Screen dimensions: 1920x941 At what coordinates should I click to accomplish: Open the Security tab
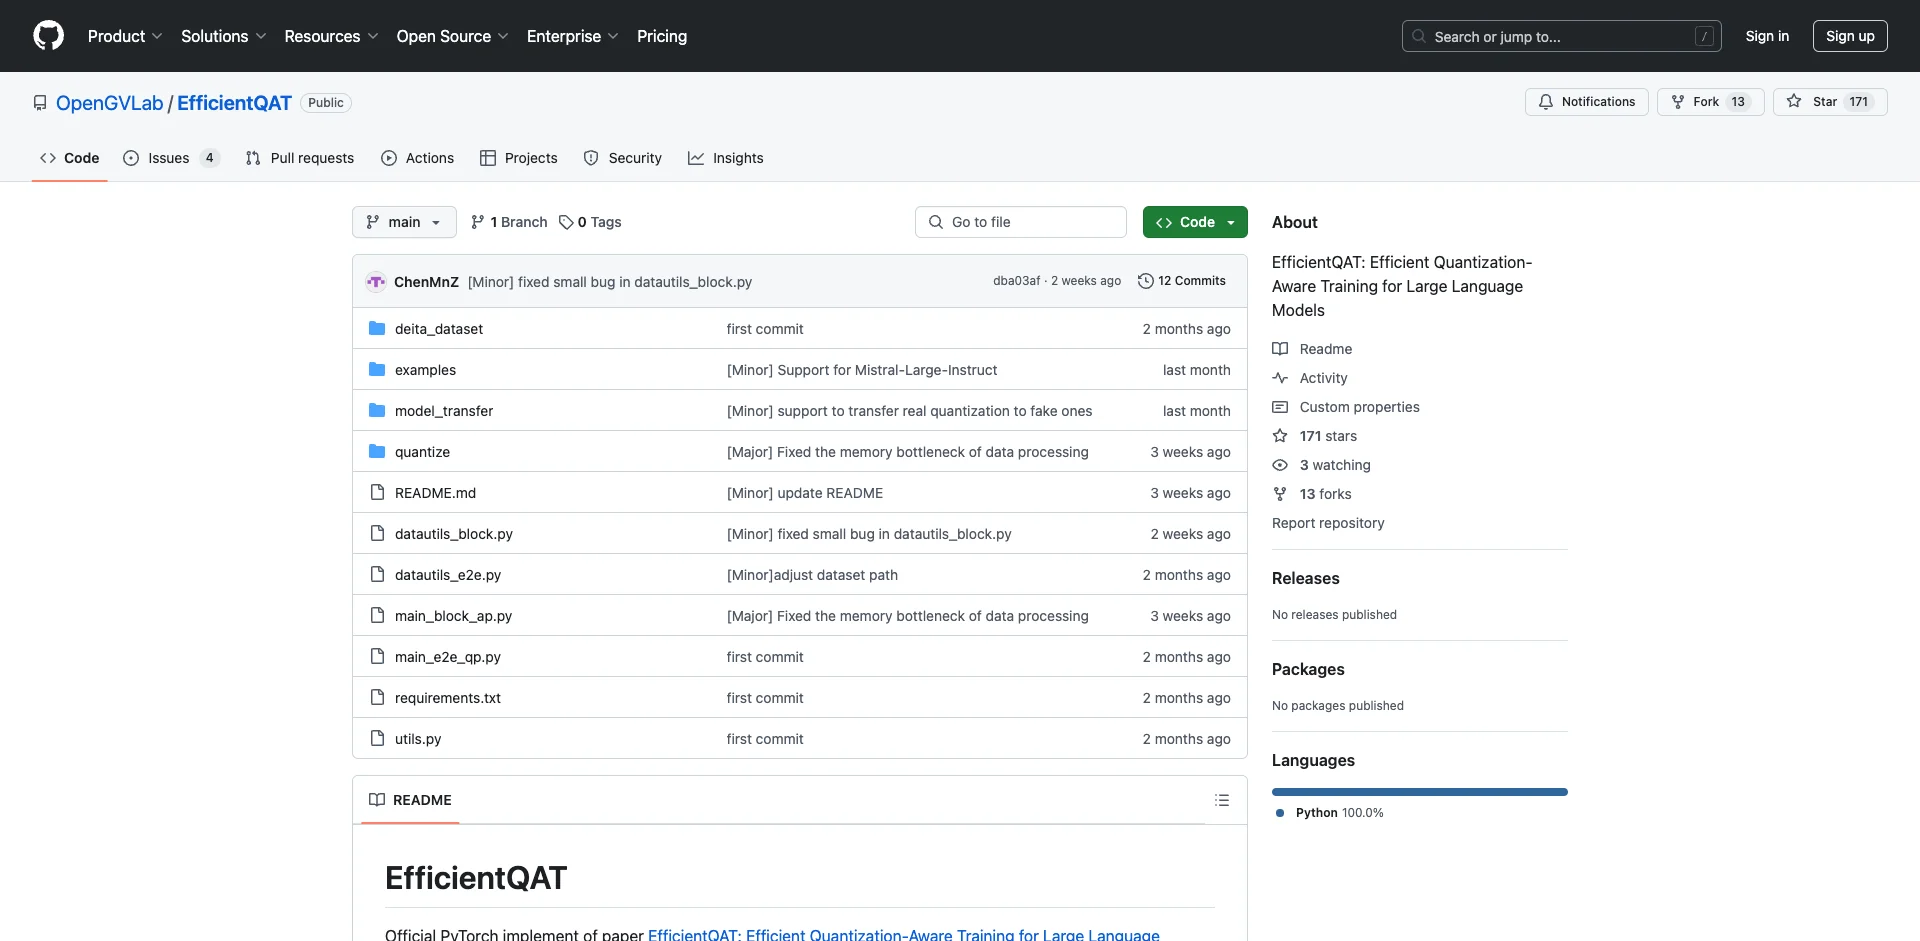[622, 158]
